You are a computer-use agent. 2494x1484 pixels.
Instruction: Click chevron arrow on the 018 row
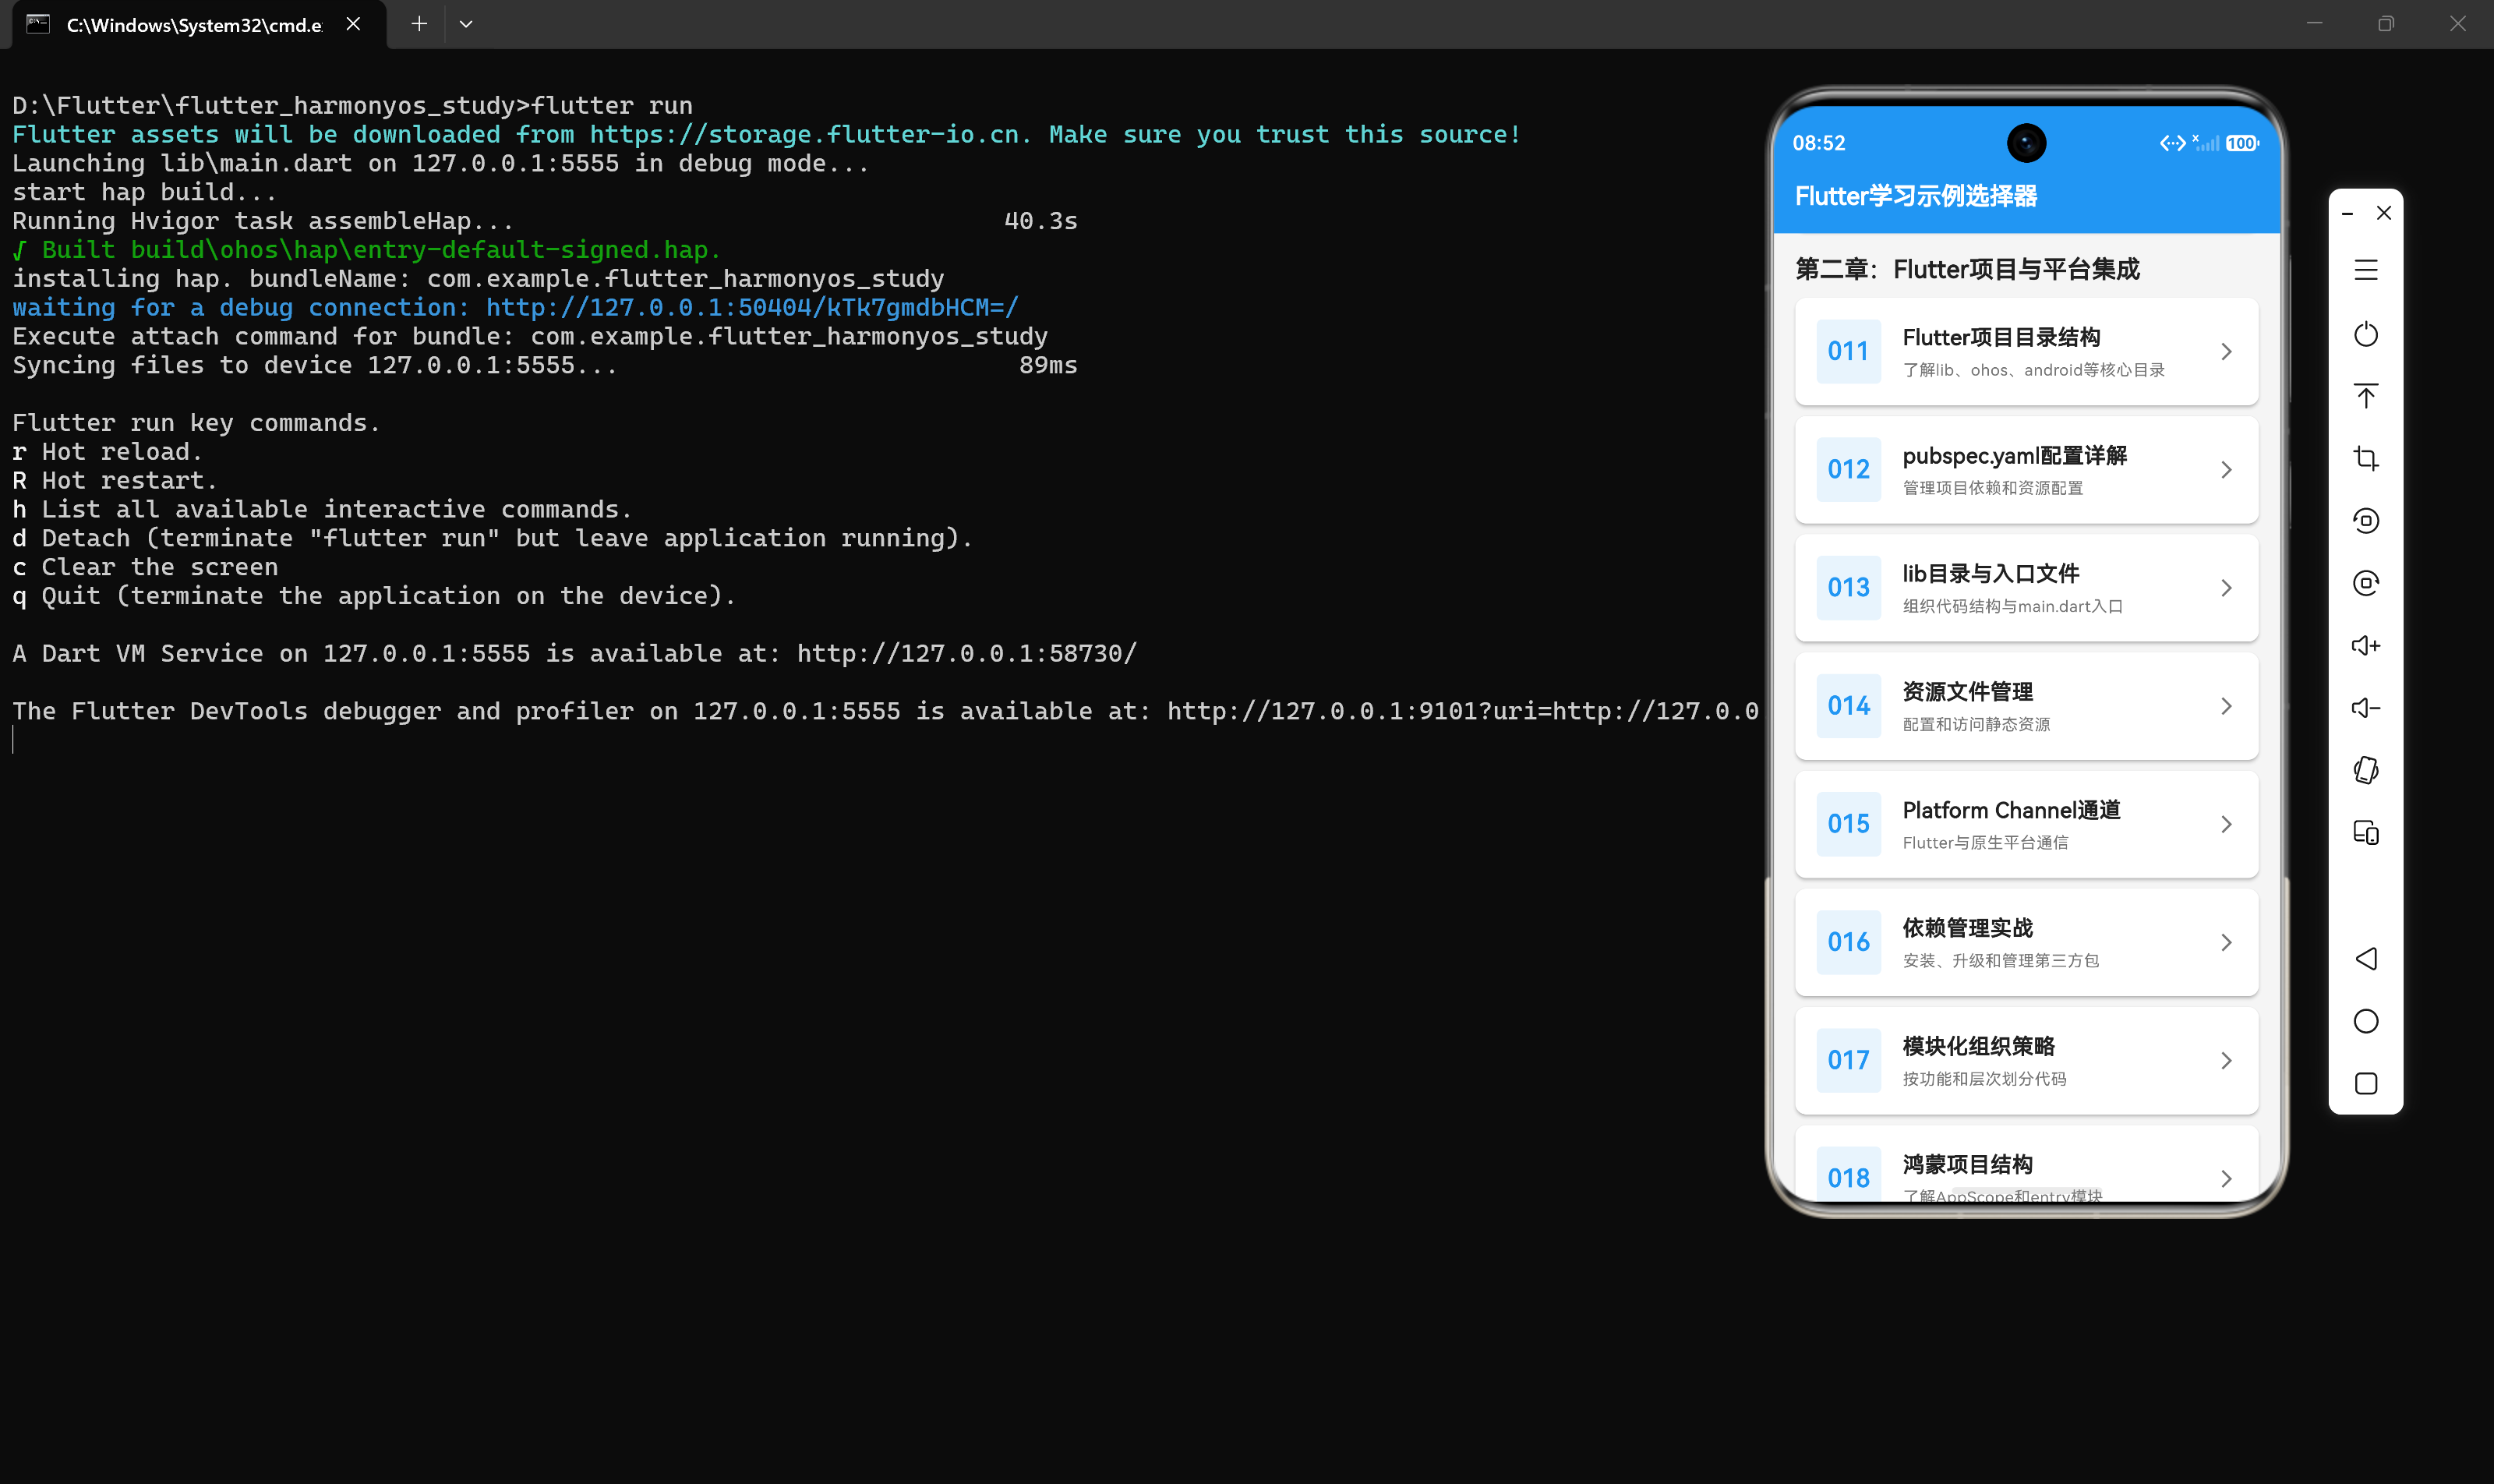pyautogui.click(x=2226, y=1178)
